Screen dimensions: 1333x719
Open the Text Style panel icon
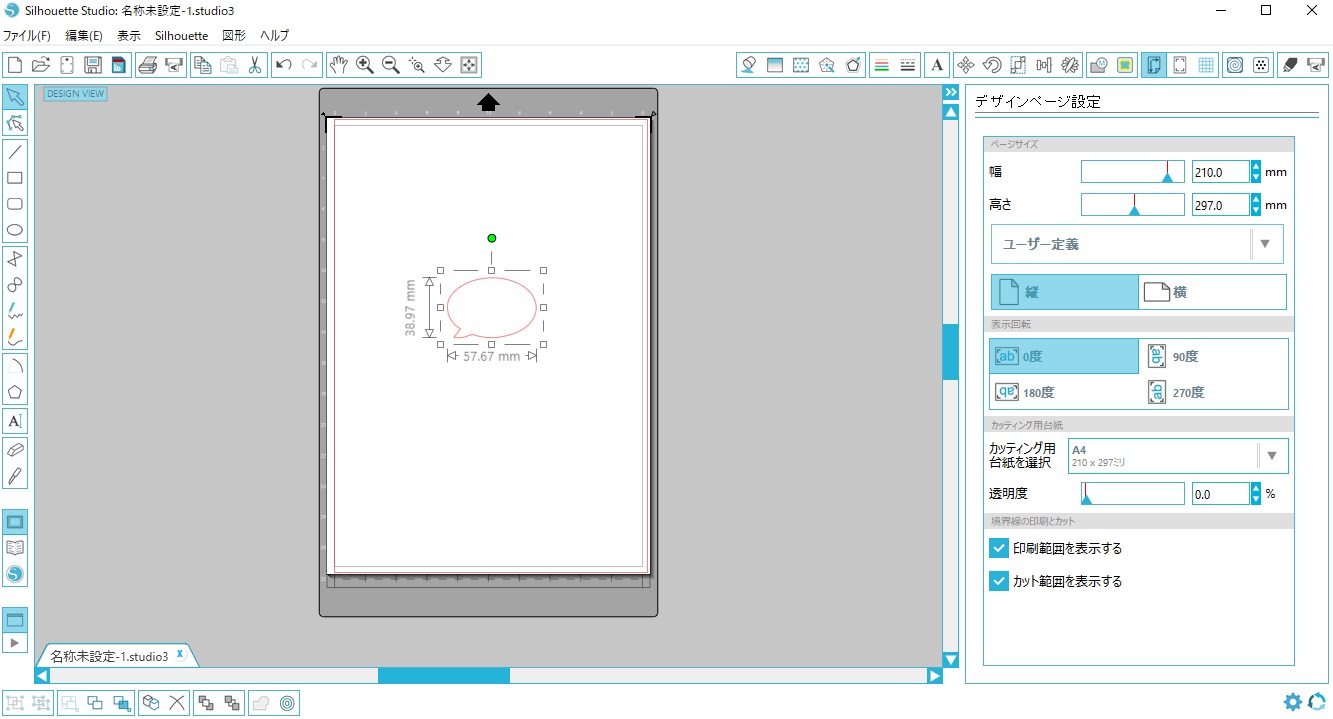click(937, 65)
